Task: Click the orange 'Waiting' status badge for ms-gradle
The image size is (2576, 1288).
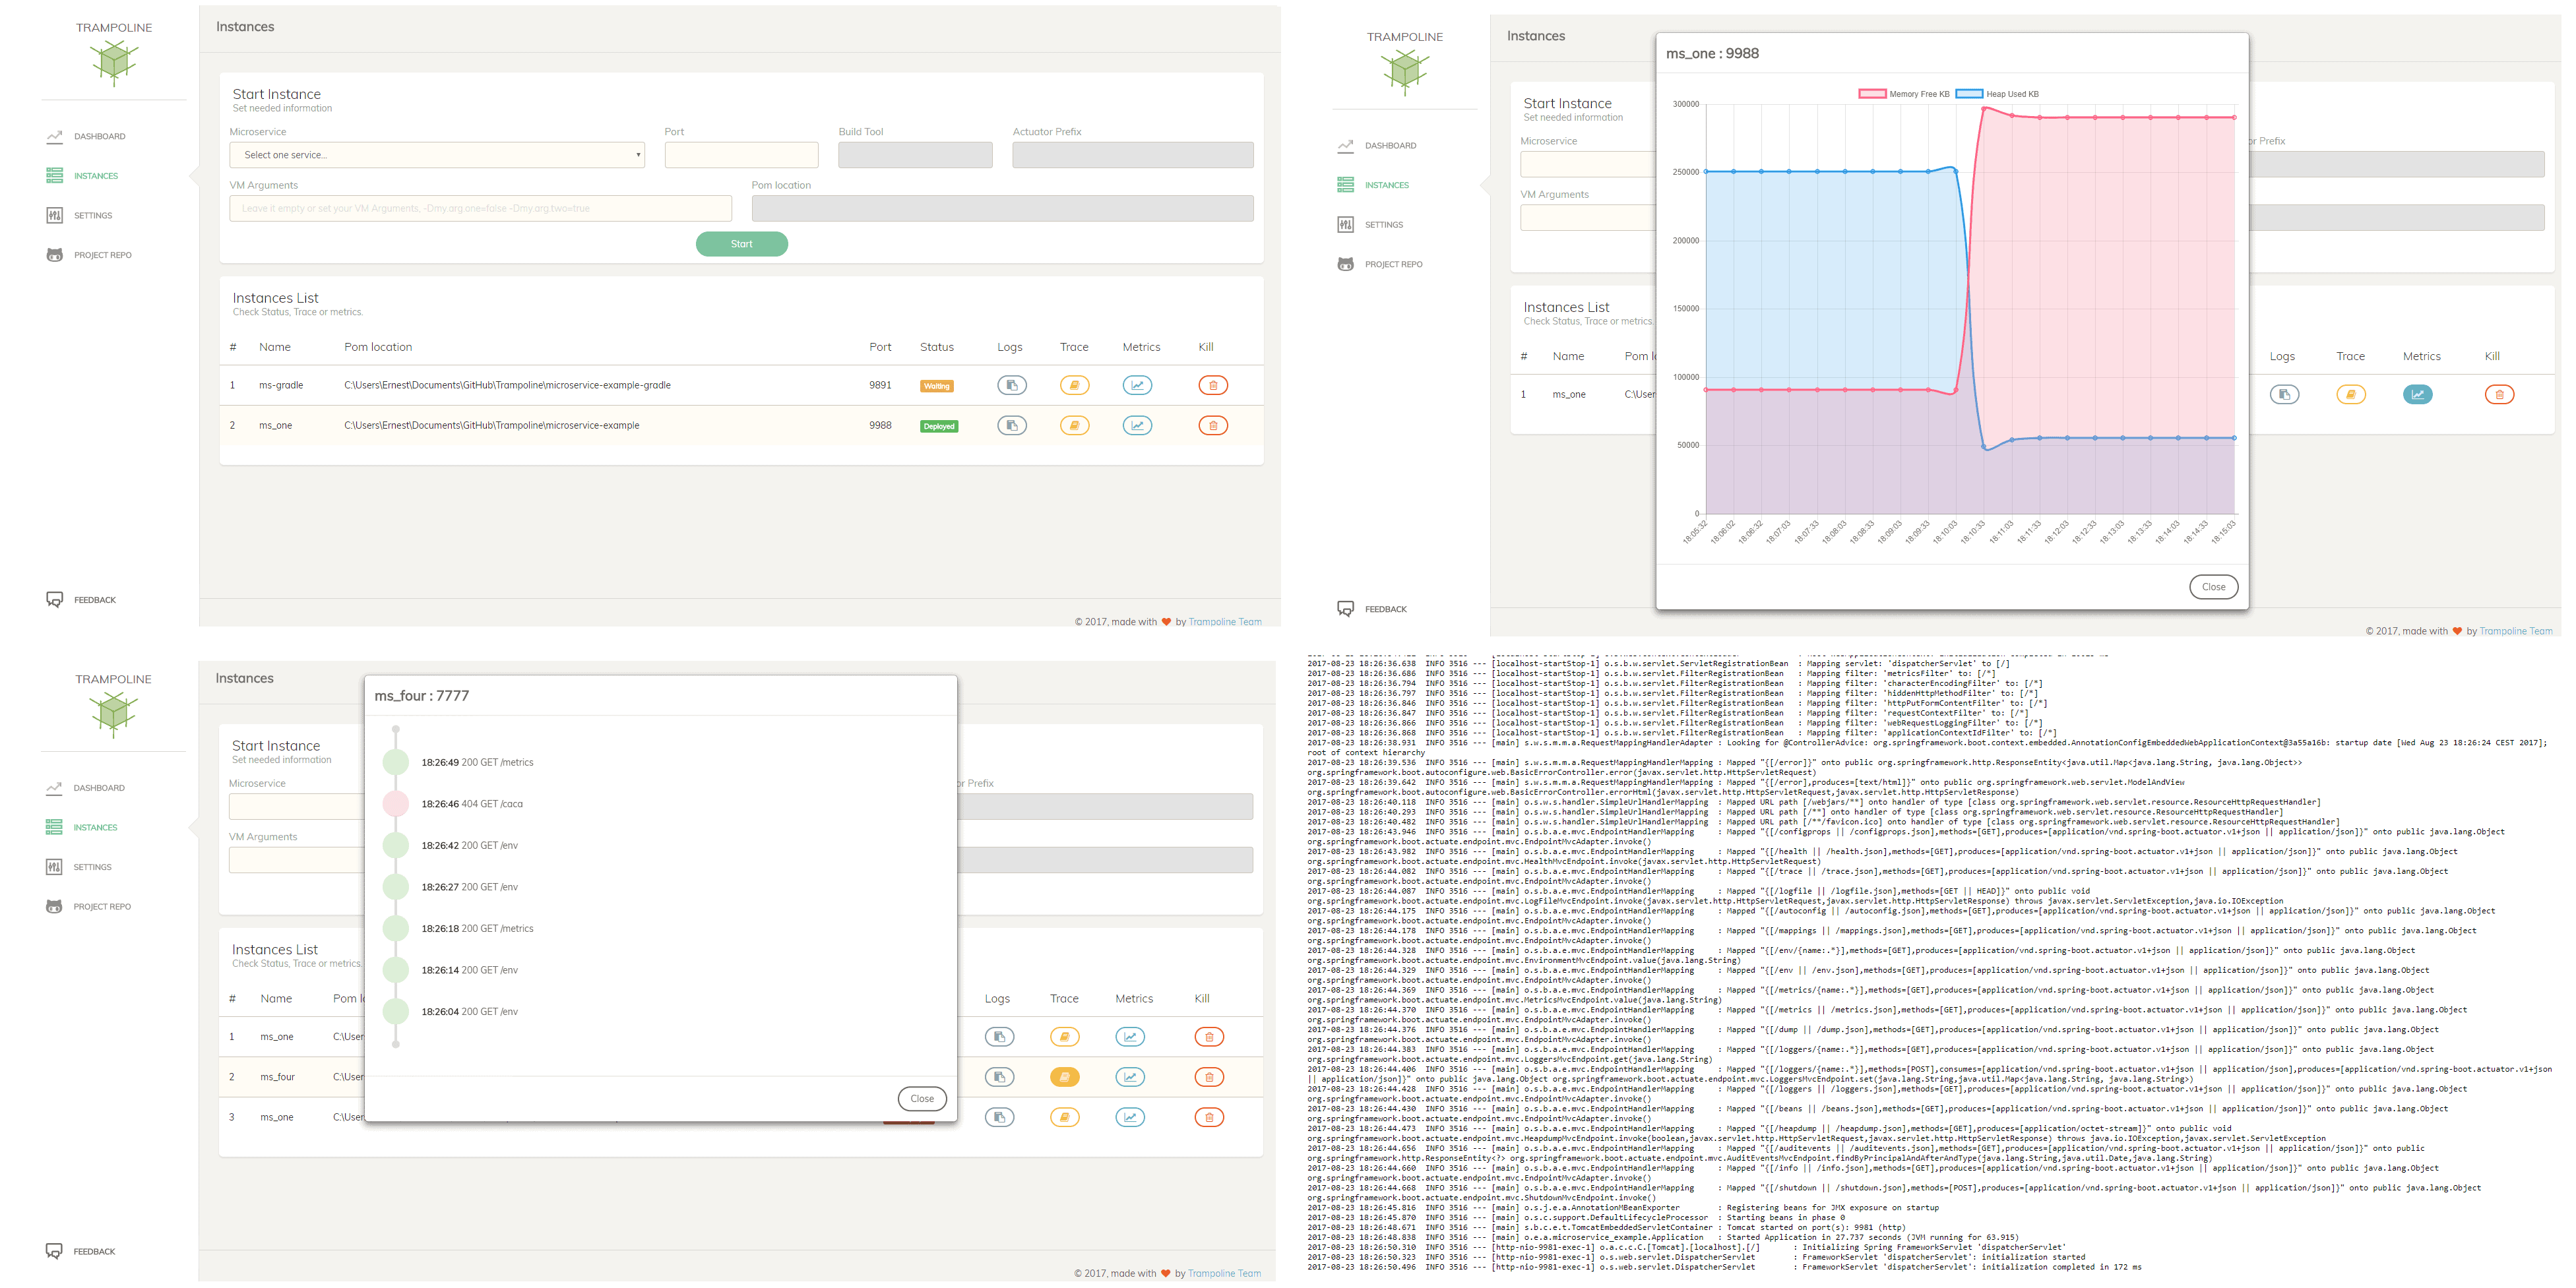Action: pos(936,386)
